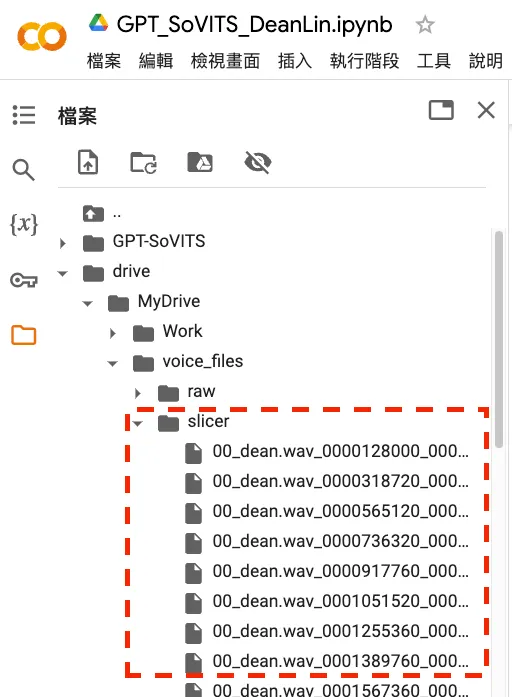512x697 pixels.
Task: Collapse the drive folder
Action: point(63,273)
